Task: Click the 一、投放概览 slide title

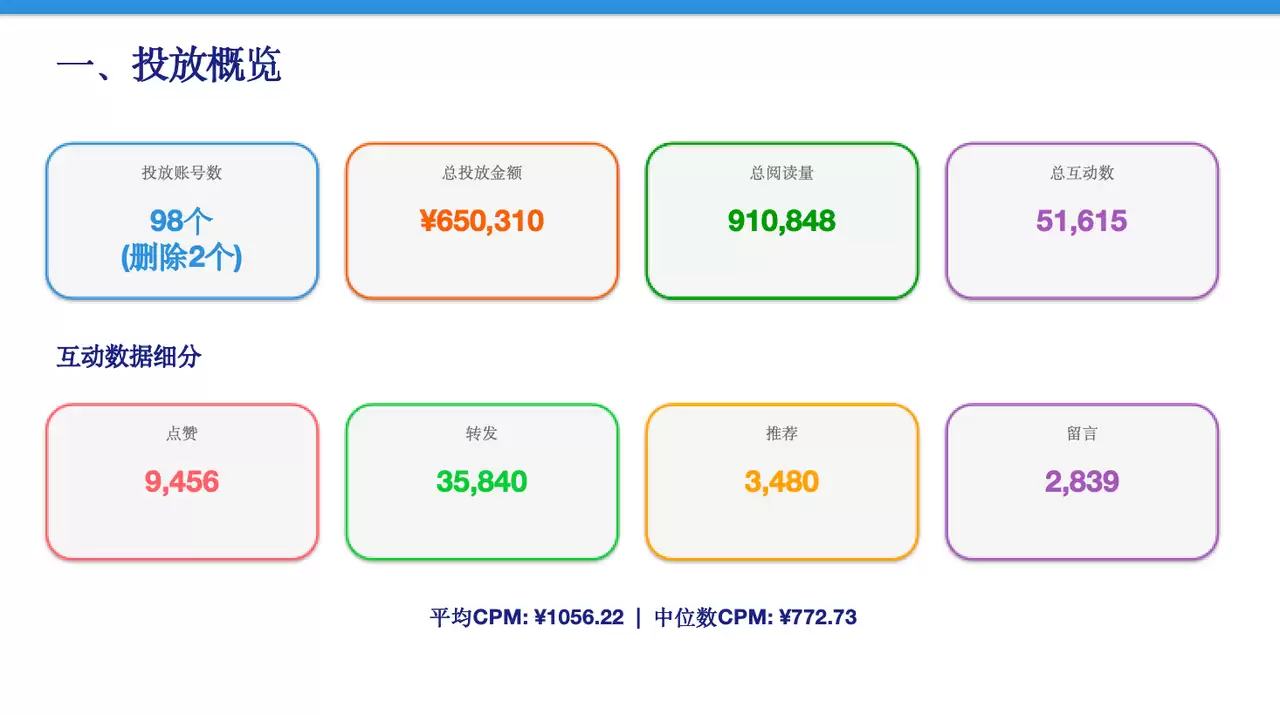Action: pos(168,65)
